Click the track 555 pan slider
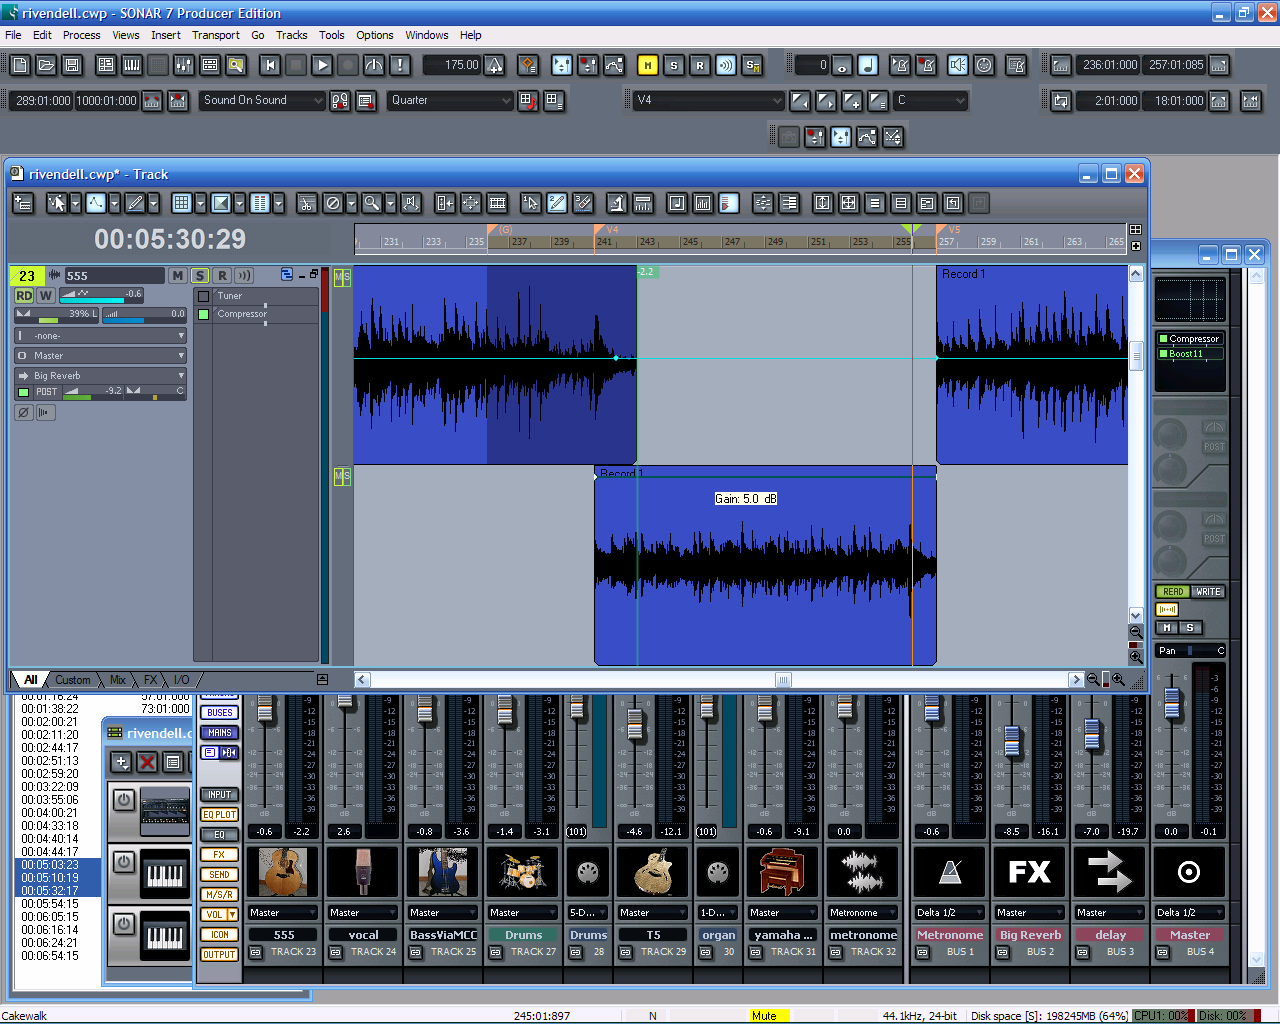Viewport: 1280px width, 1024px height. point(55,314)
